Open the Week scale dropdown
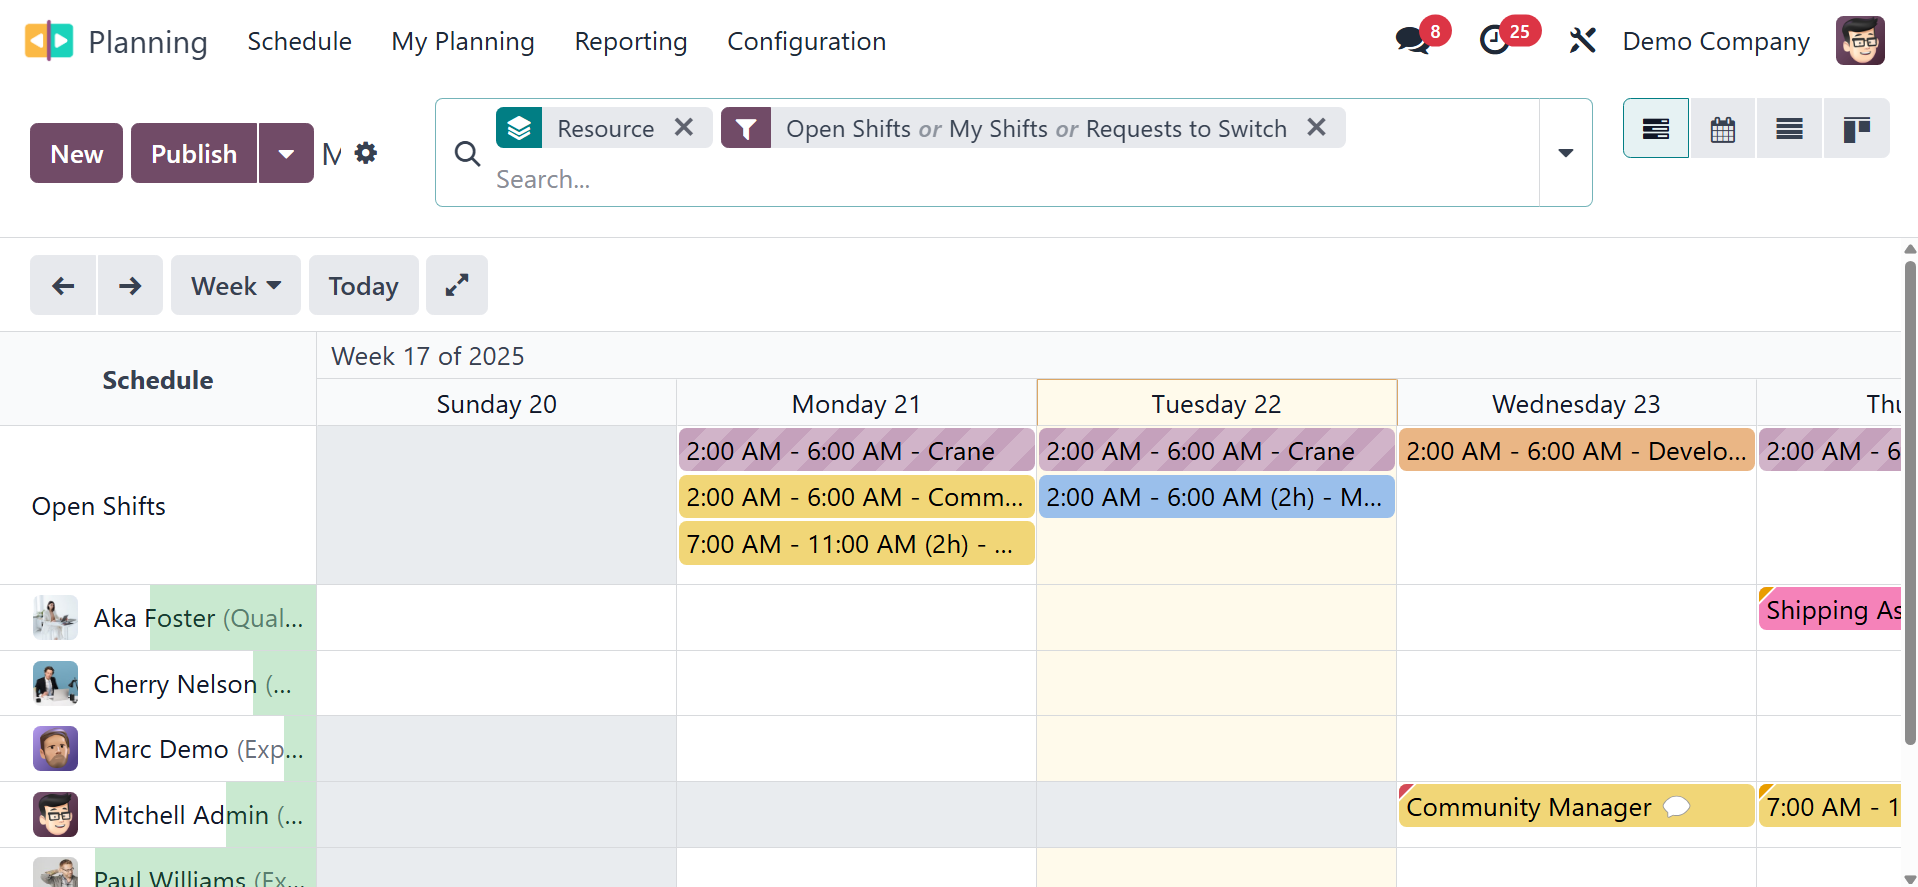The image size is (1918, 887). (x=236, y=286)
